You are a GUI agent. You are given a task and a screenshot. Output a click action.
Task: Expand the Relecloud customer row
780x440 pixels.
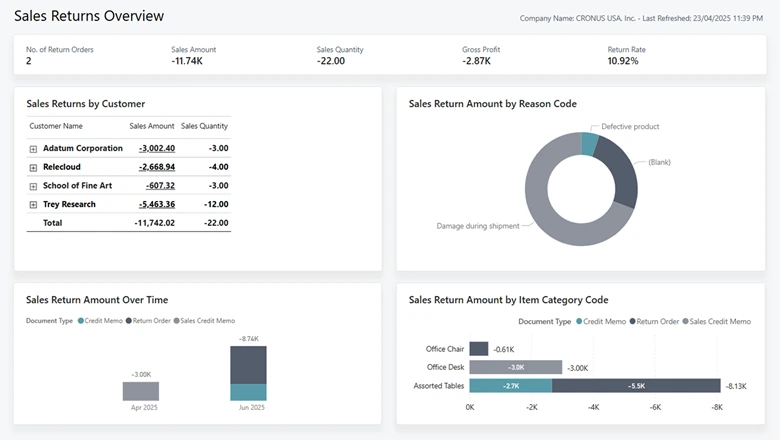33,167
